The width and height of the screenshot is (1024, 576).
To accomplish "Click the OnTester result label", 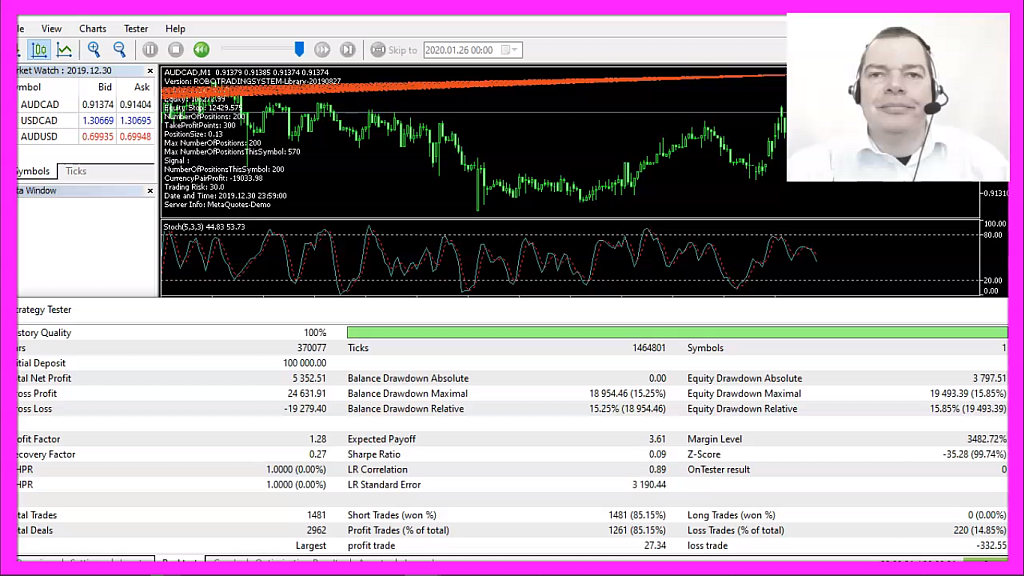I will point(718,469).
